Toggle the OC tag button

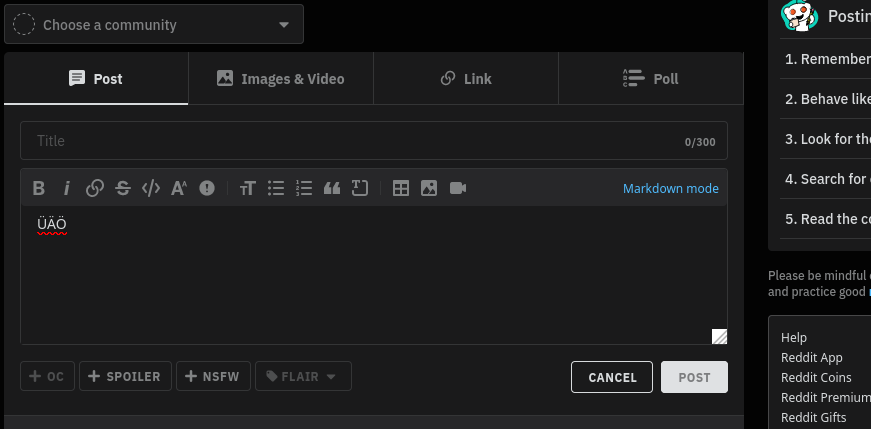(47, 376)
